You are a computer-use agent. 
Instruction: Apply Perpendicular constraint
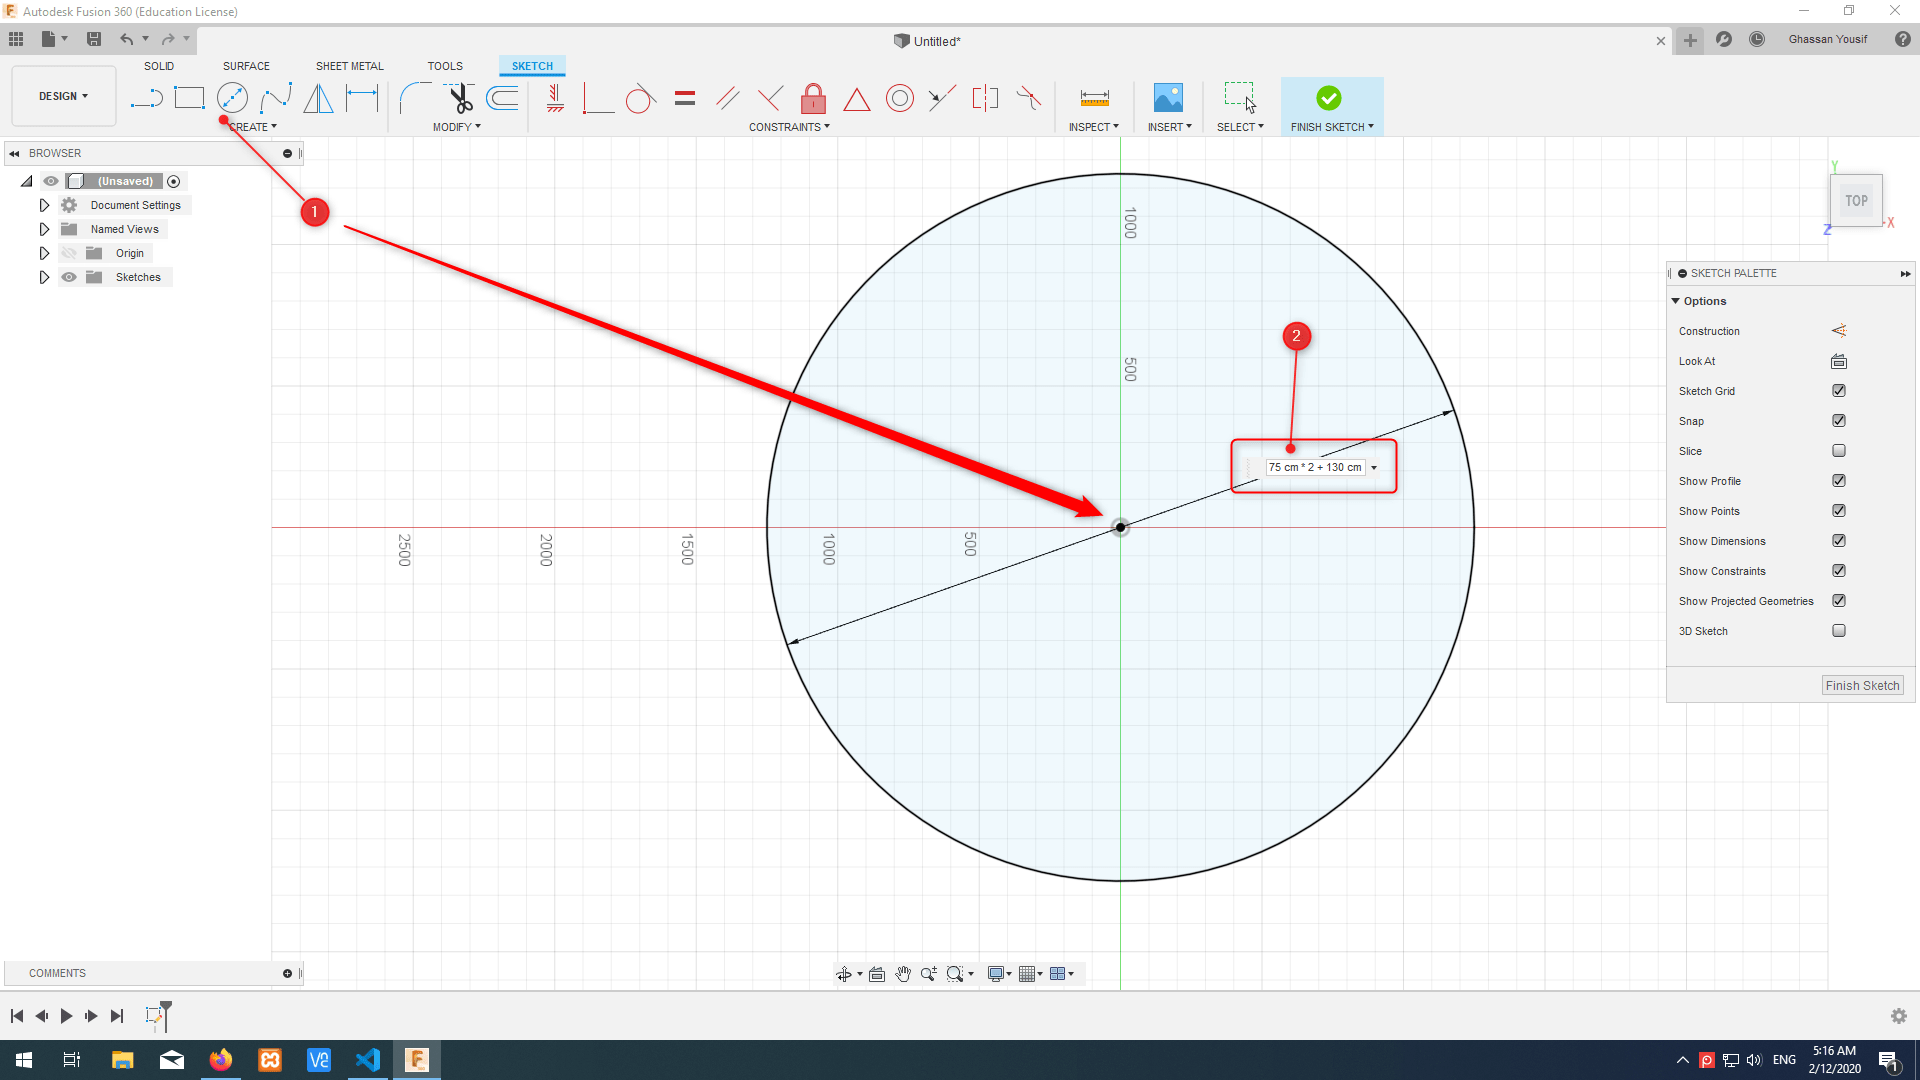(770, 98)
